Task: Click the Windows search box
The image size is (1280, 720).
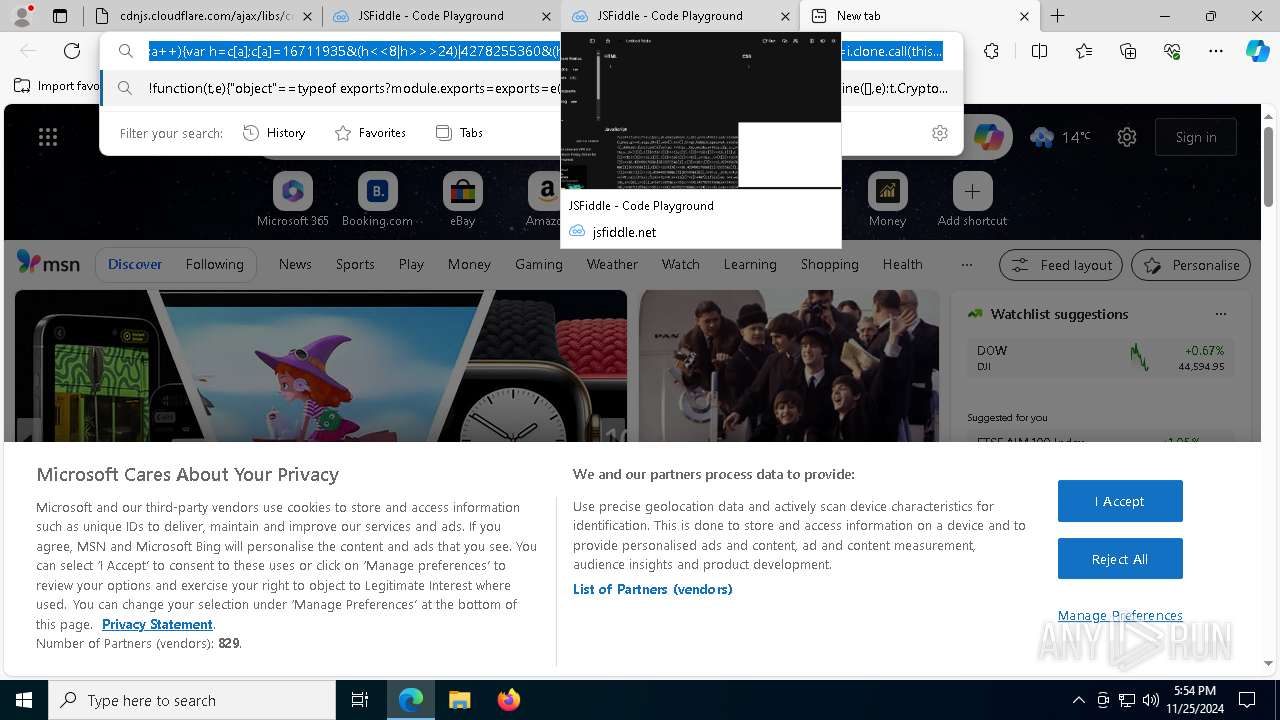Action: [x=192, y=700]
